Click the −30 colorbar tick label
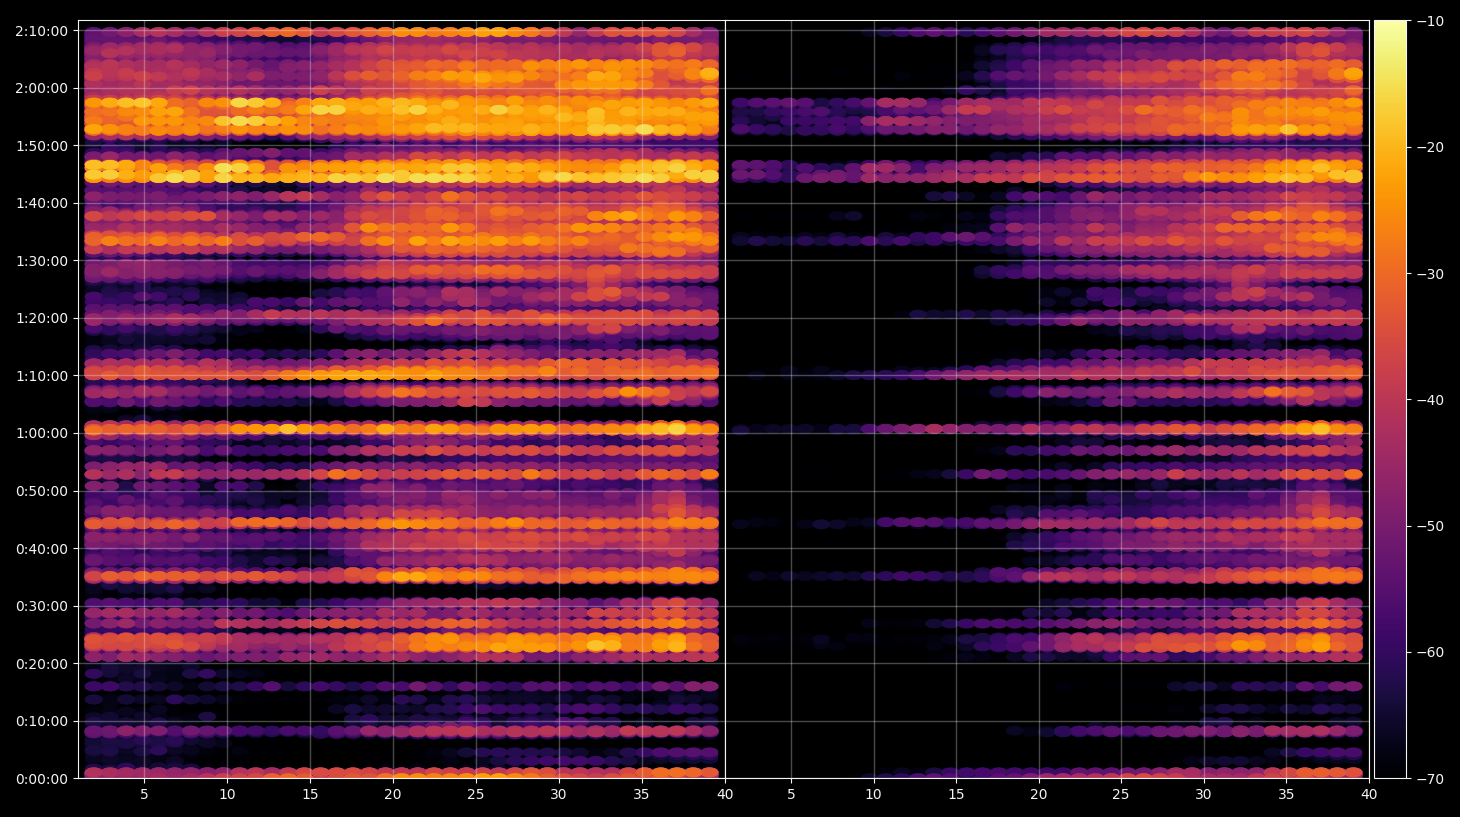Screen dimensions: 1460x817 click(1430, 274)
